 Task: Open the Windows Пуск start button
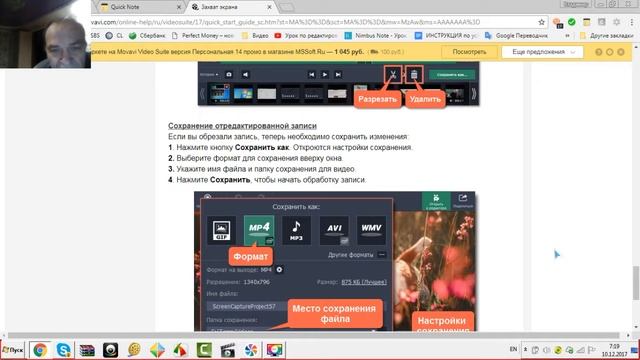pyautogui.click(x=13, y=350)
